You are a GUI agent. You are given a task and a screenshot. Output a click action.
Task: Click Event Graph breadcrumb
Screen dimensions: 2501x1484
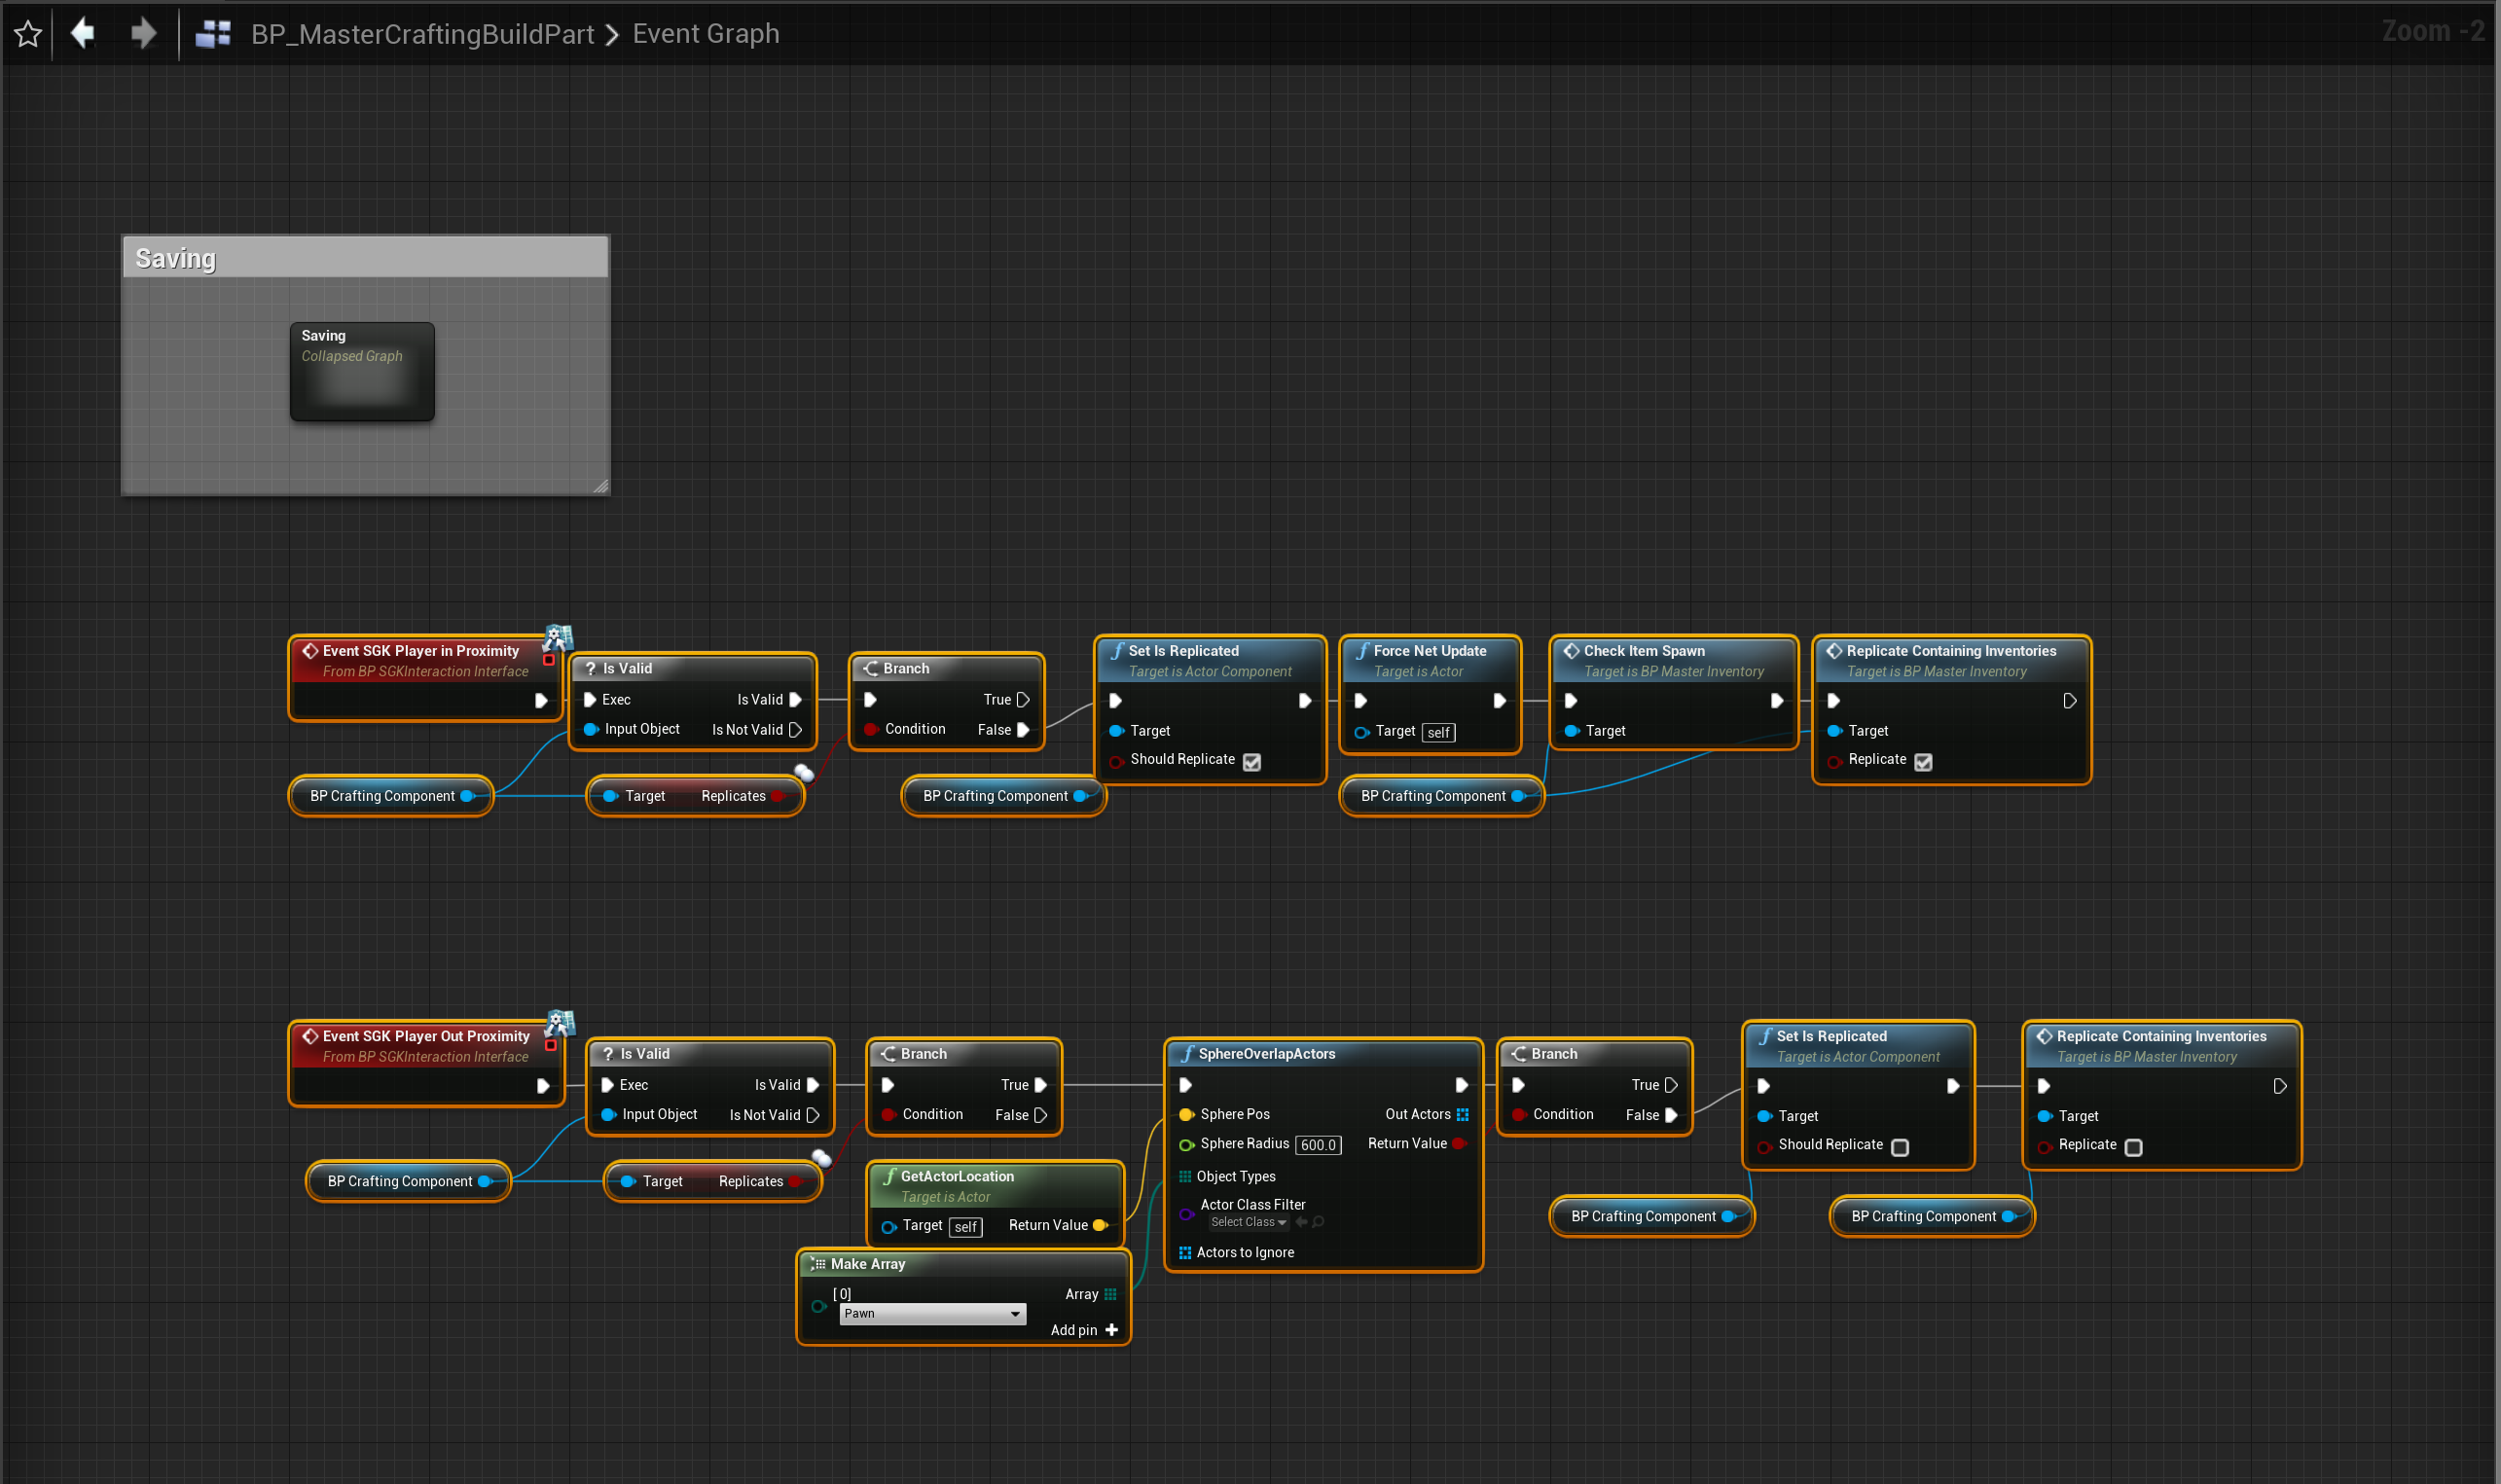pos(705,34)
